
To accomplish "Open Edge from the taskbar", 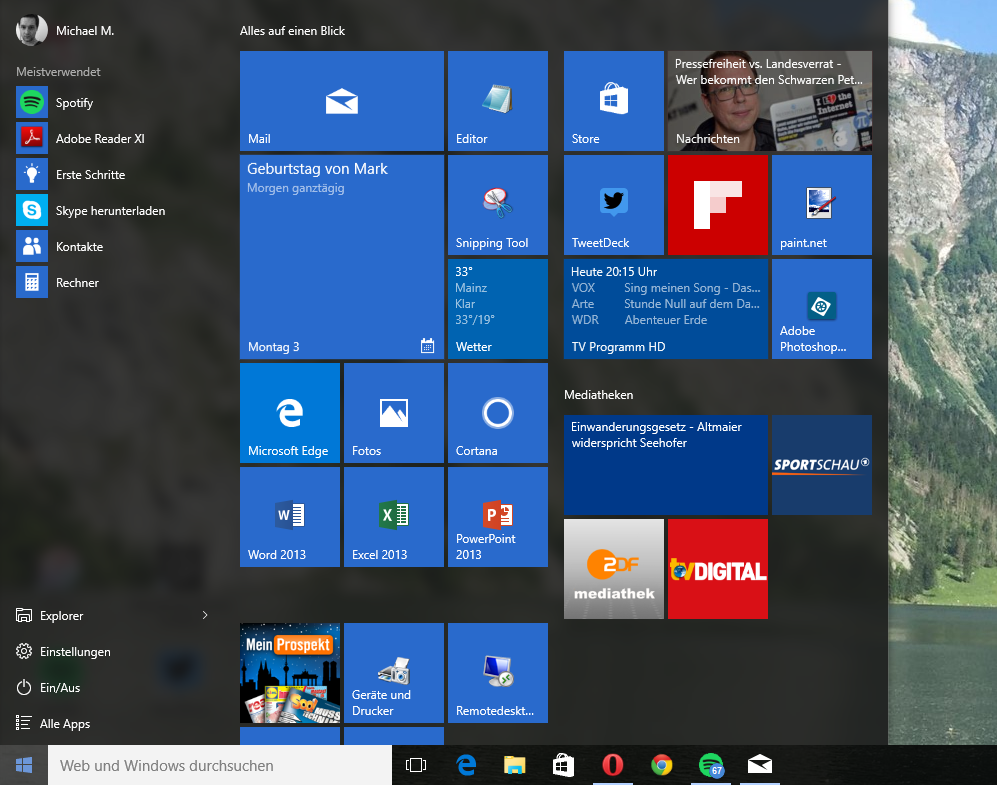I will pos(466,765).
